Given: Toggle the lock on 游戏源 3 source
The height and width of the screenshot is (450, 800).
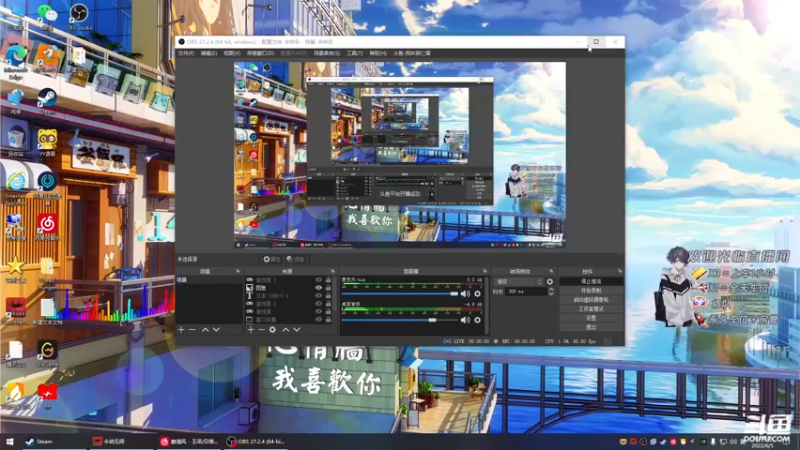Looking at the screenshot, I should [x=329, y=280].
